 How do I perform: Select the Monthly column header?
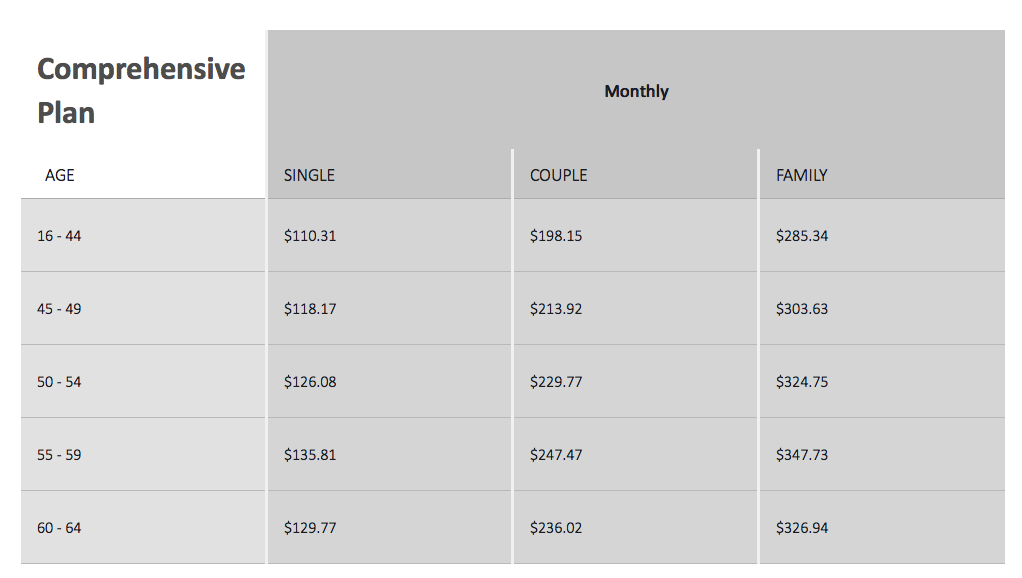point(636,91)
